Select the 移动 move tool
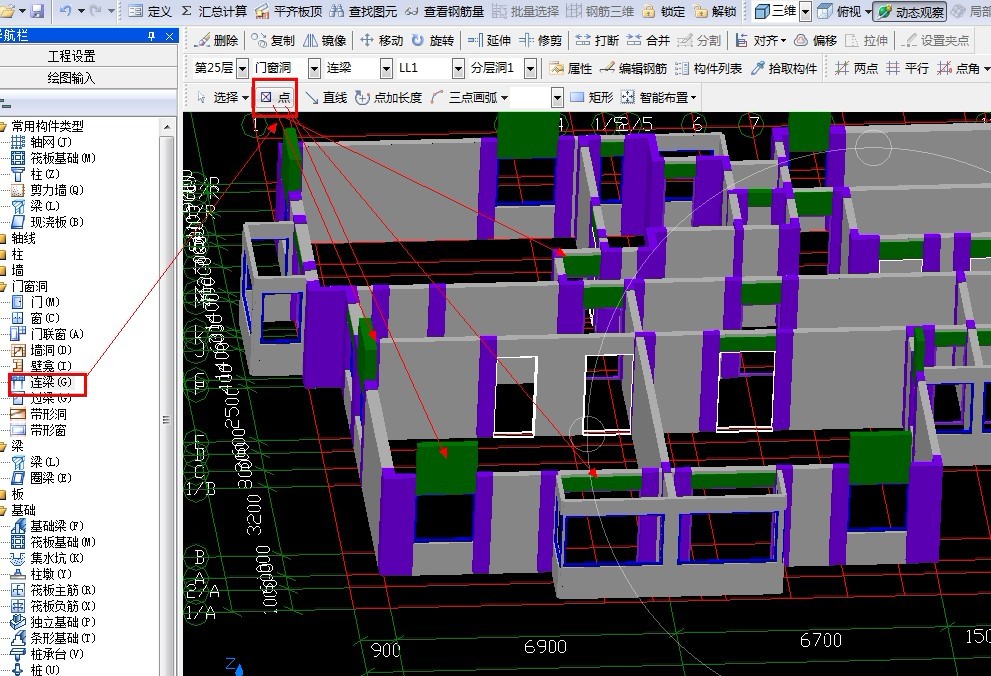Screen dimensions: 991x676 (x=381, y=40)
